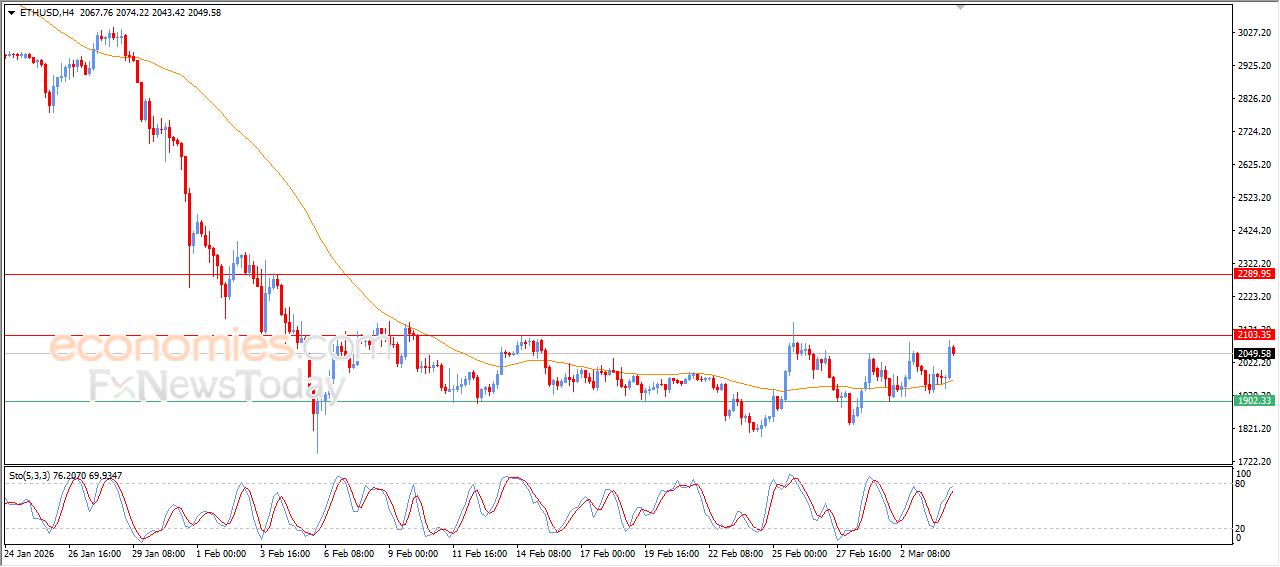The image size is (1280, 567).
Task: Click the 2424.20 price axis label
Action: pos(1254,230)
